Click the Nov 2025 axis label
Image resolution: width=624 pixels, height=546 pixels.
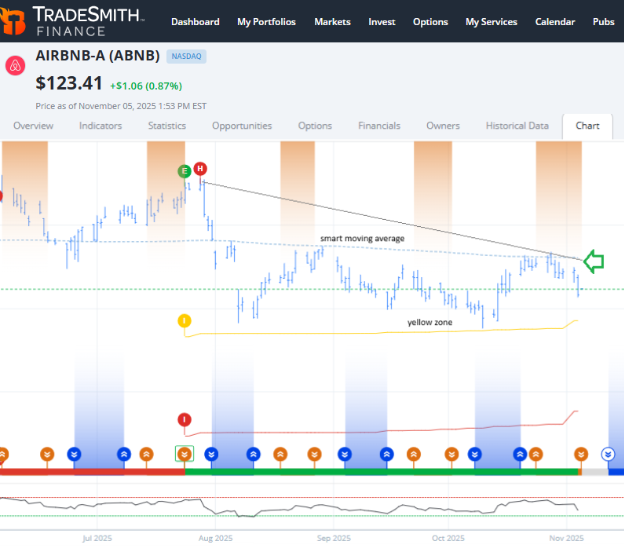(566, 538)
